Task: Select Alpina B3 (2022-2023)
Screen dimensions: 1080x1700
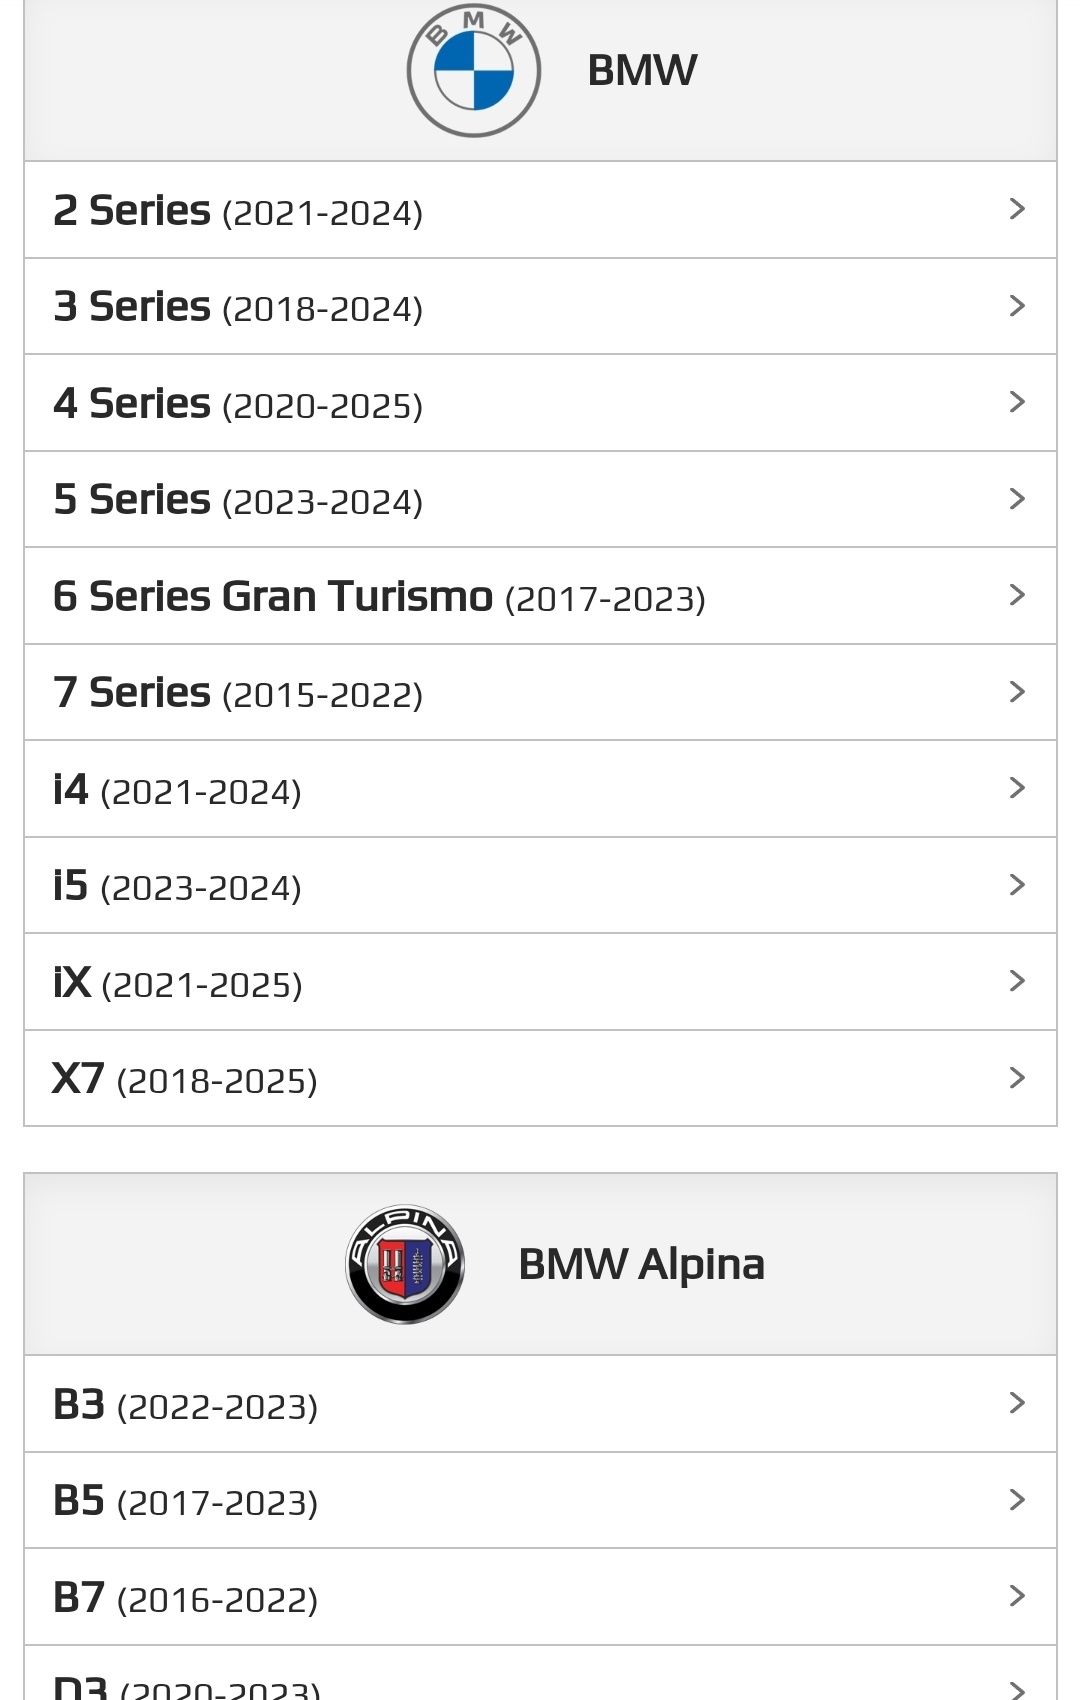Action: [540, 1404]
